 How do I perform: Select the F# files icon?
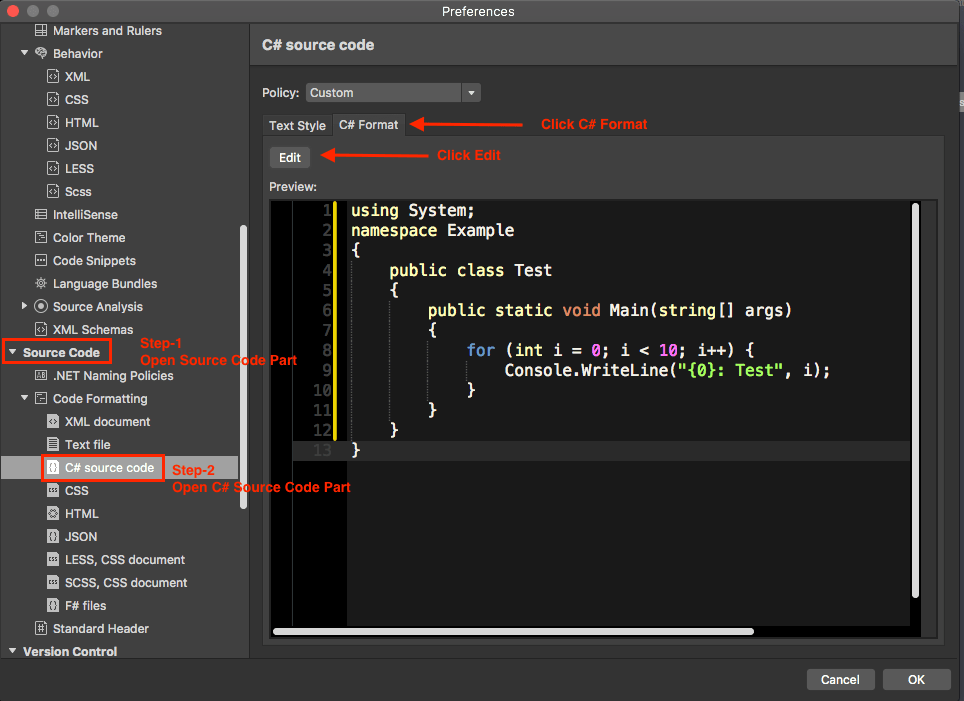53,605
